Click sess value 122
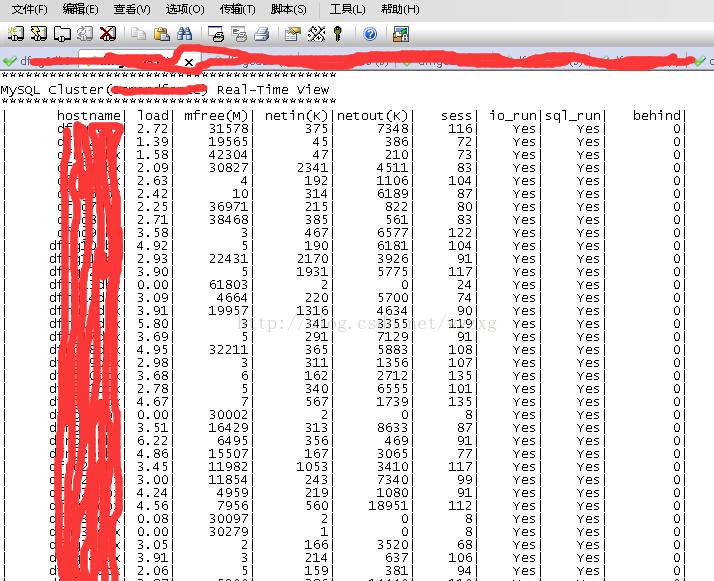Viewport: 714px width, 581px height. (x=460, y=233)
